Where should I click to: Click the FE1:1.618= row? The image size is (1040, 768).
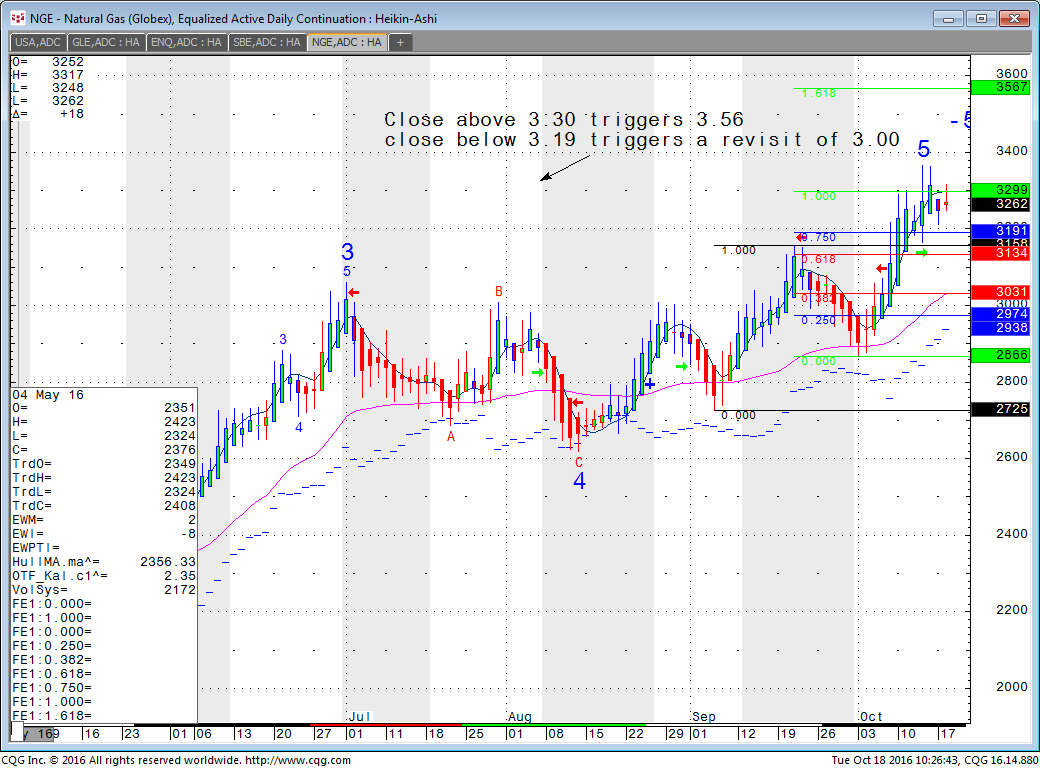[x=104, y=716]
